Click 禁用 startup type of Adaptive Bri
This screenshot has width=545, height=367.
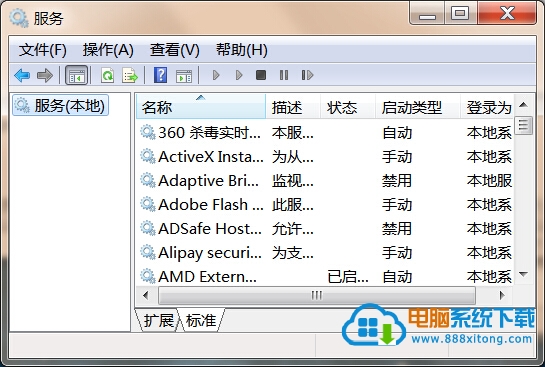(x=397, y=181)
